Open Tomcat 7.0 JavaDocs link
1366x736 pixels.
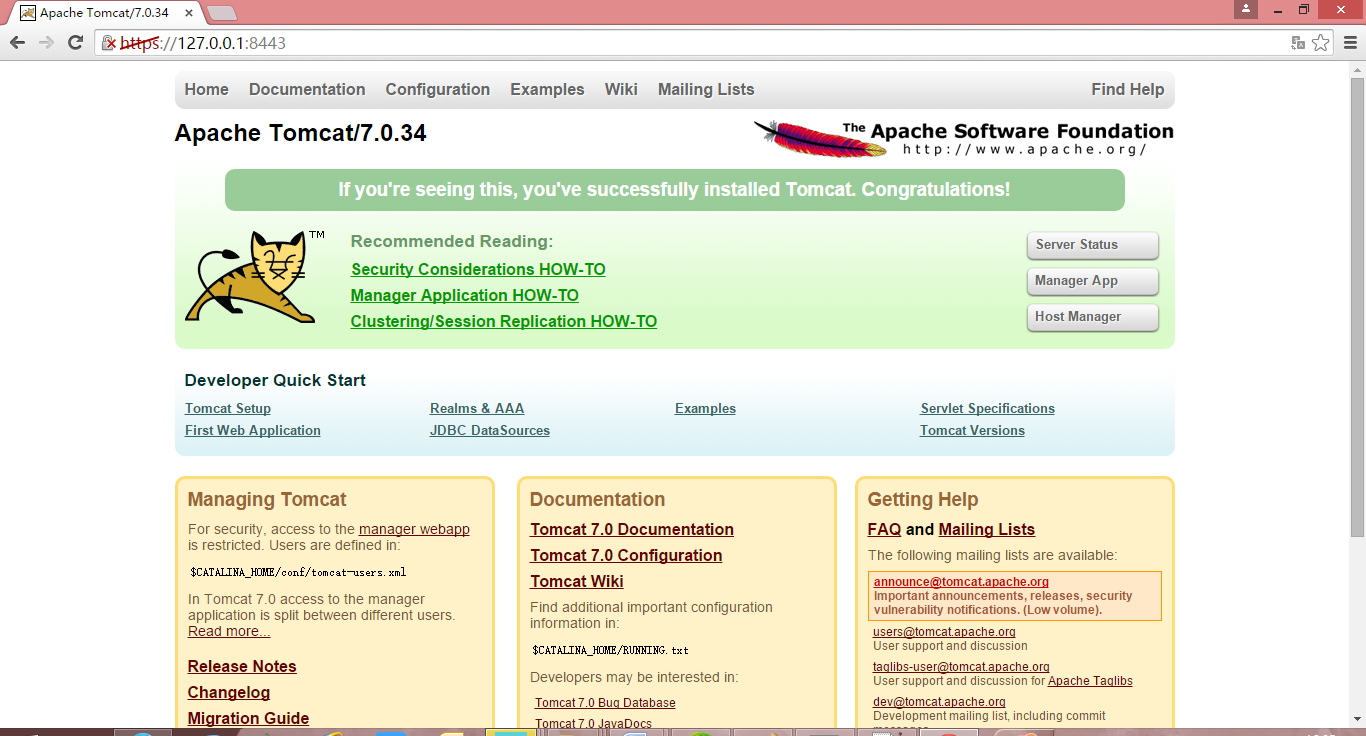tap(593, 724)
